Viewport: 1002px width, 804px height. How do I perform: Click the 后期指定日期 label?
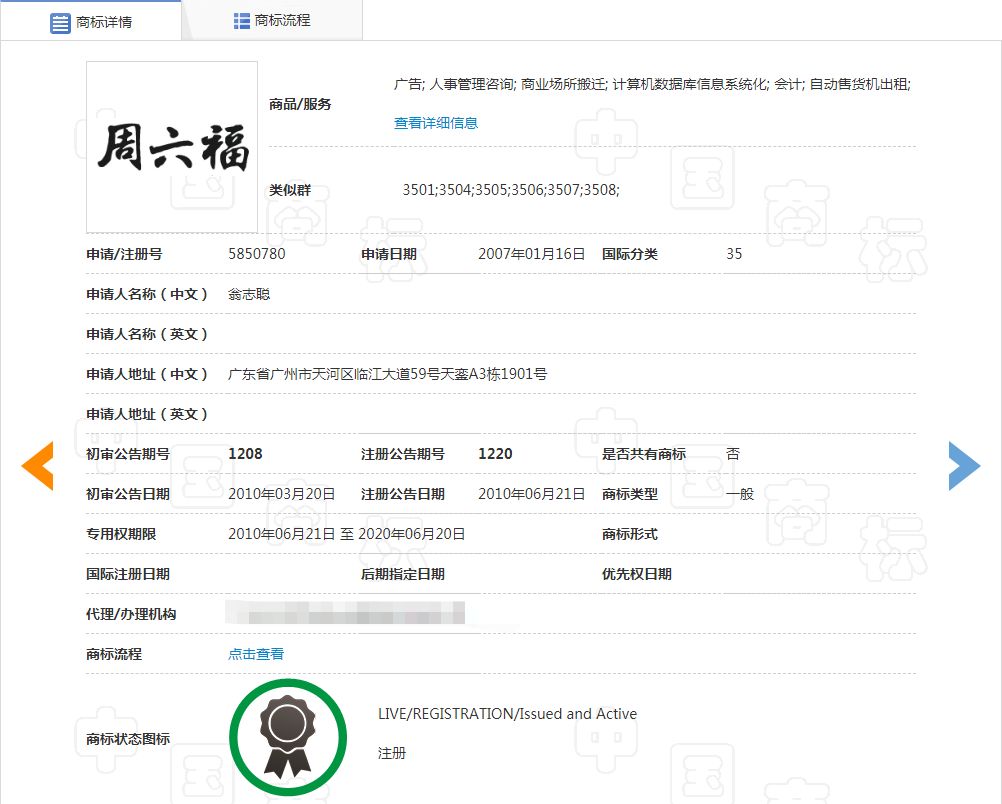tap(403, 574)
